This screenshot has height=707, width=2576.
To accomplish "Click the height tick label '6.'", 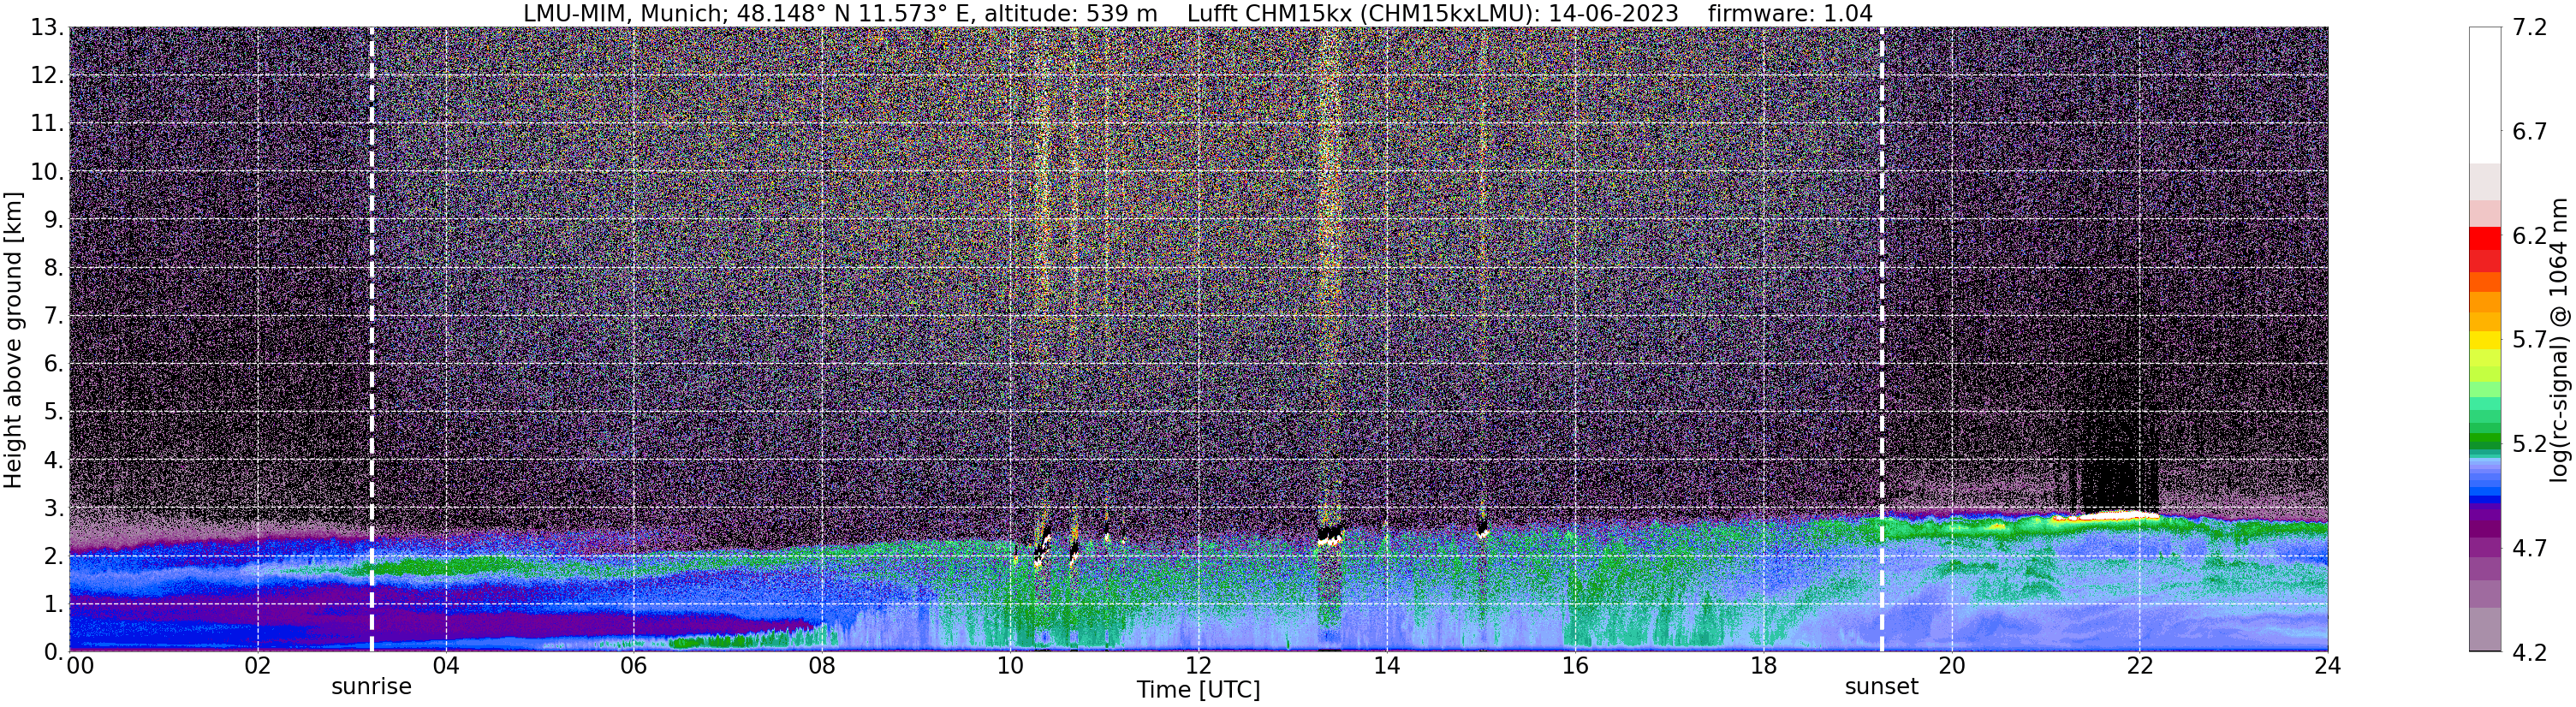I will tap(54, 364).
